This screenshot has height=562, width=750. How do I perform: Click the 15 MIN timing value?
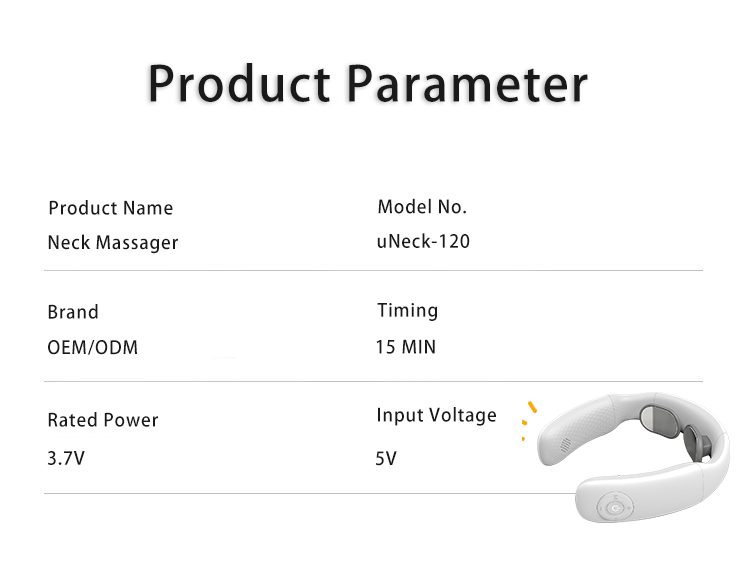click(406, 347)
